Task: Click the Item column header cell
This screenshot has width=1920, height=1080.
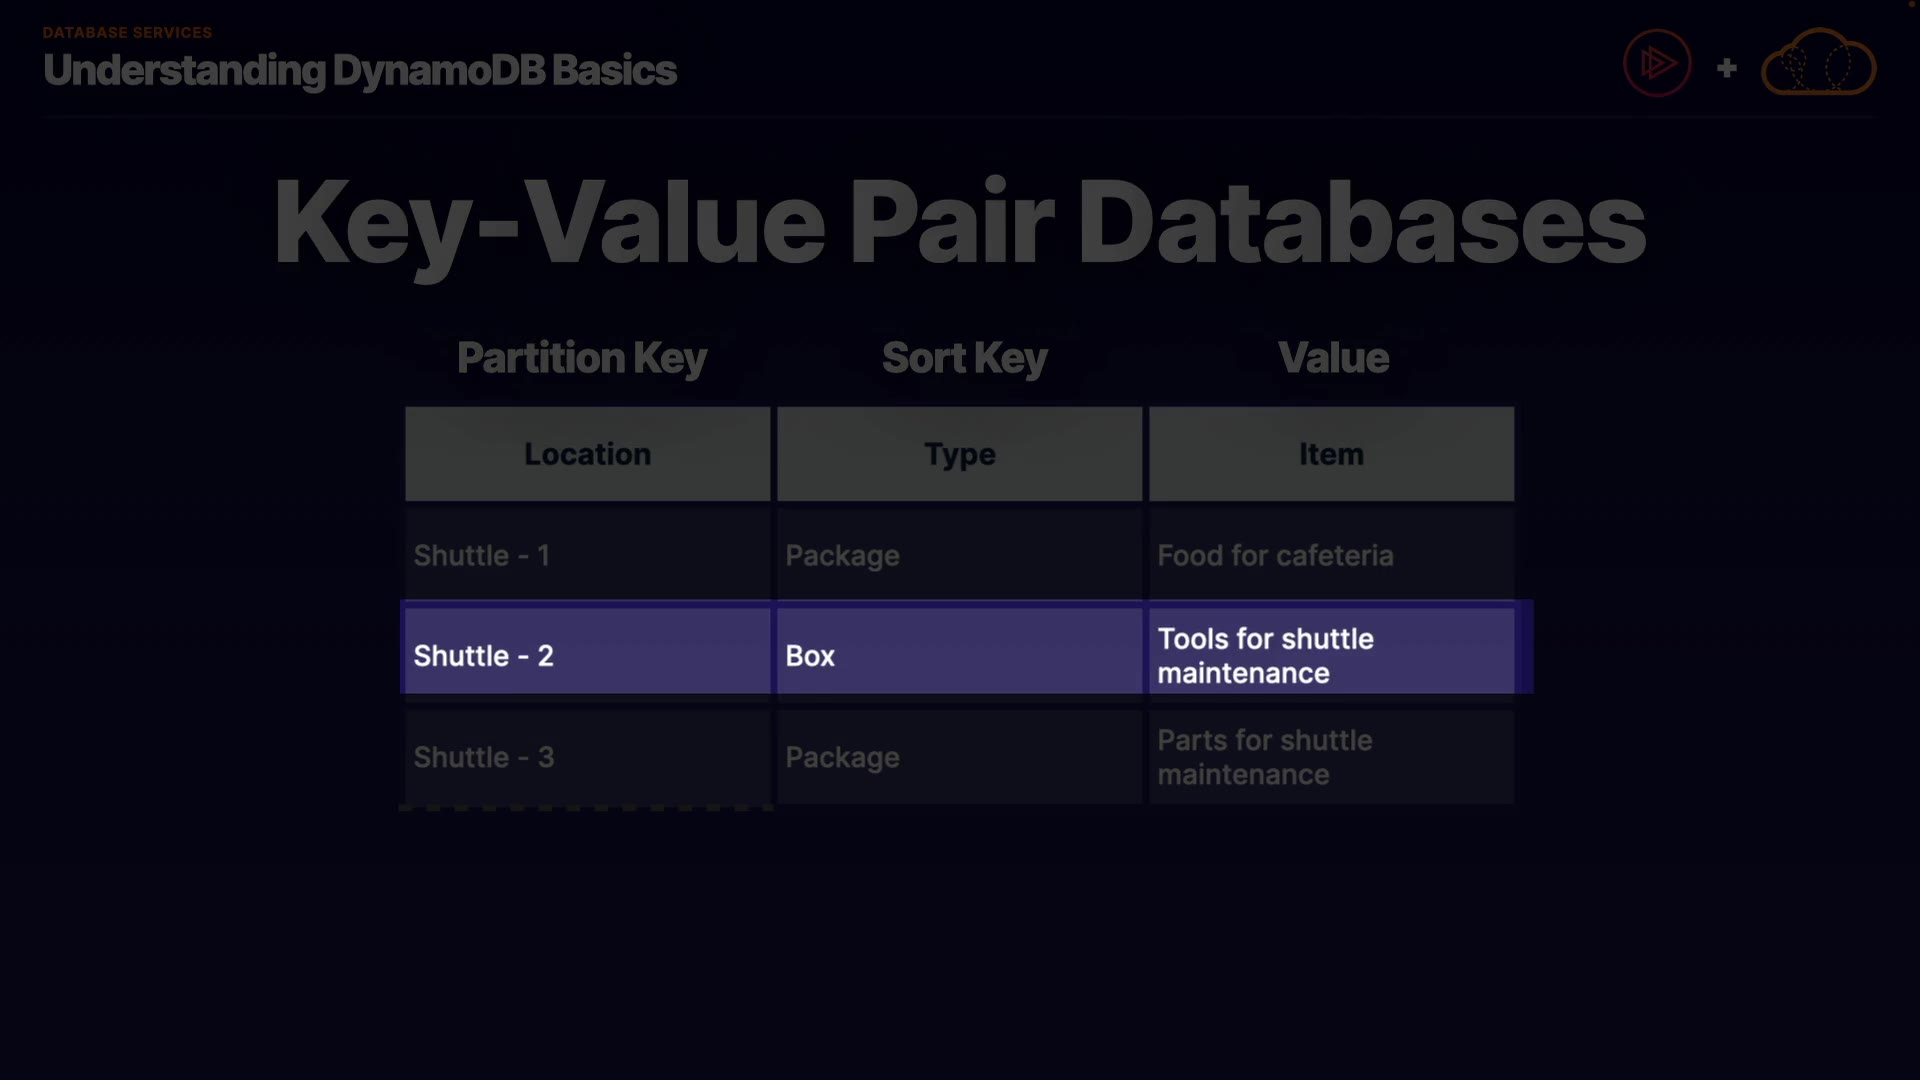Action: [x=1331, y=454]
